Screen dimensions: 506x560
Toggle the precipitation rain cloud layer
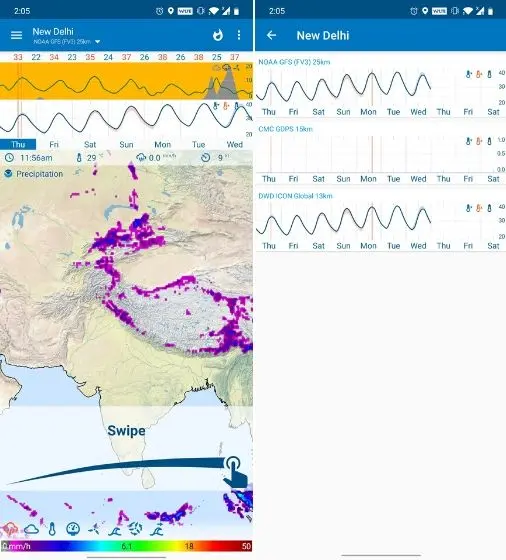10,529
